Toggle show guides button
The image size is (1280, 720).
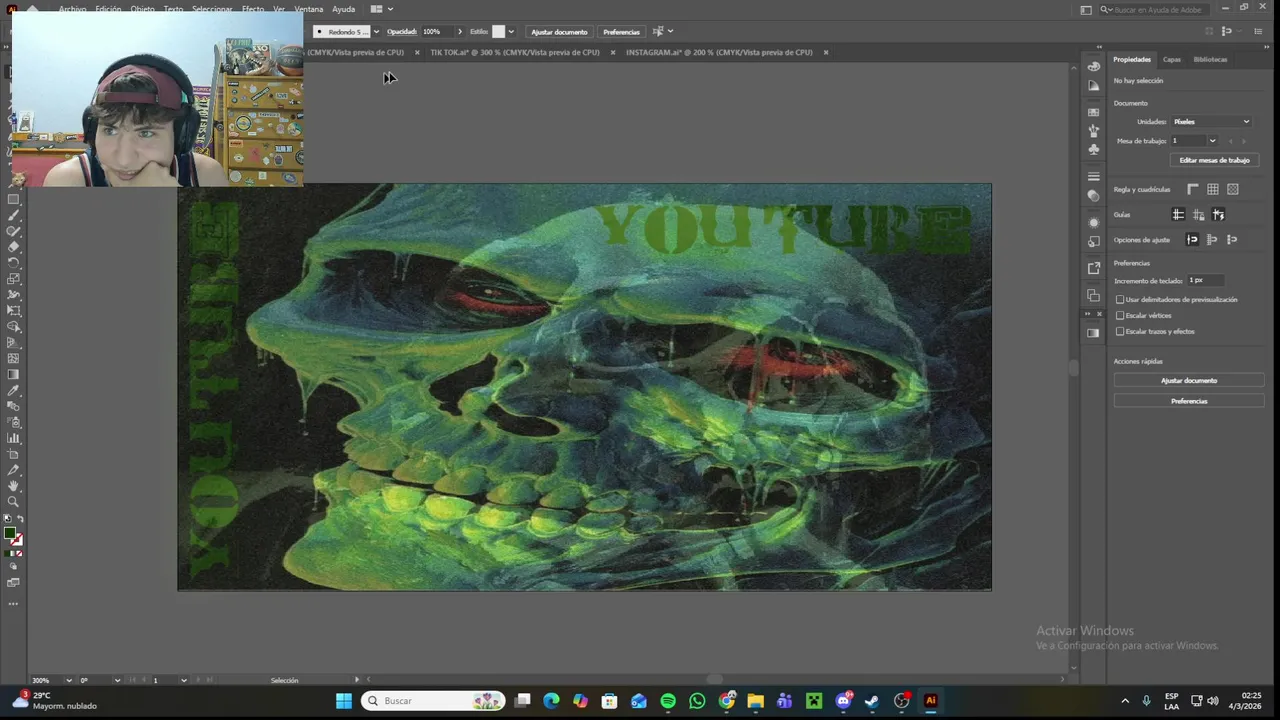[1178, 215]
